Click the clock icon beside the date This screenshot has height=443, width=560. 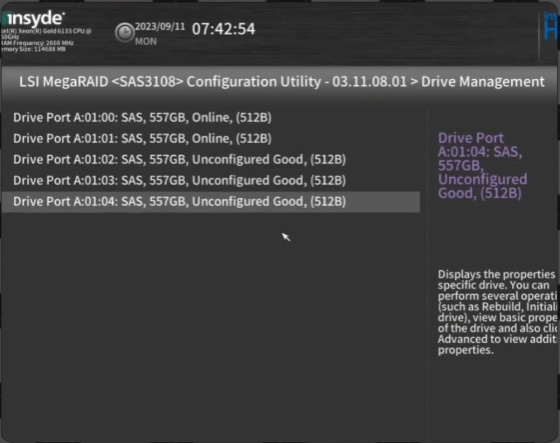(124, 33)
